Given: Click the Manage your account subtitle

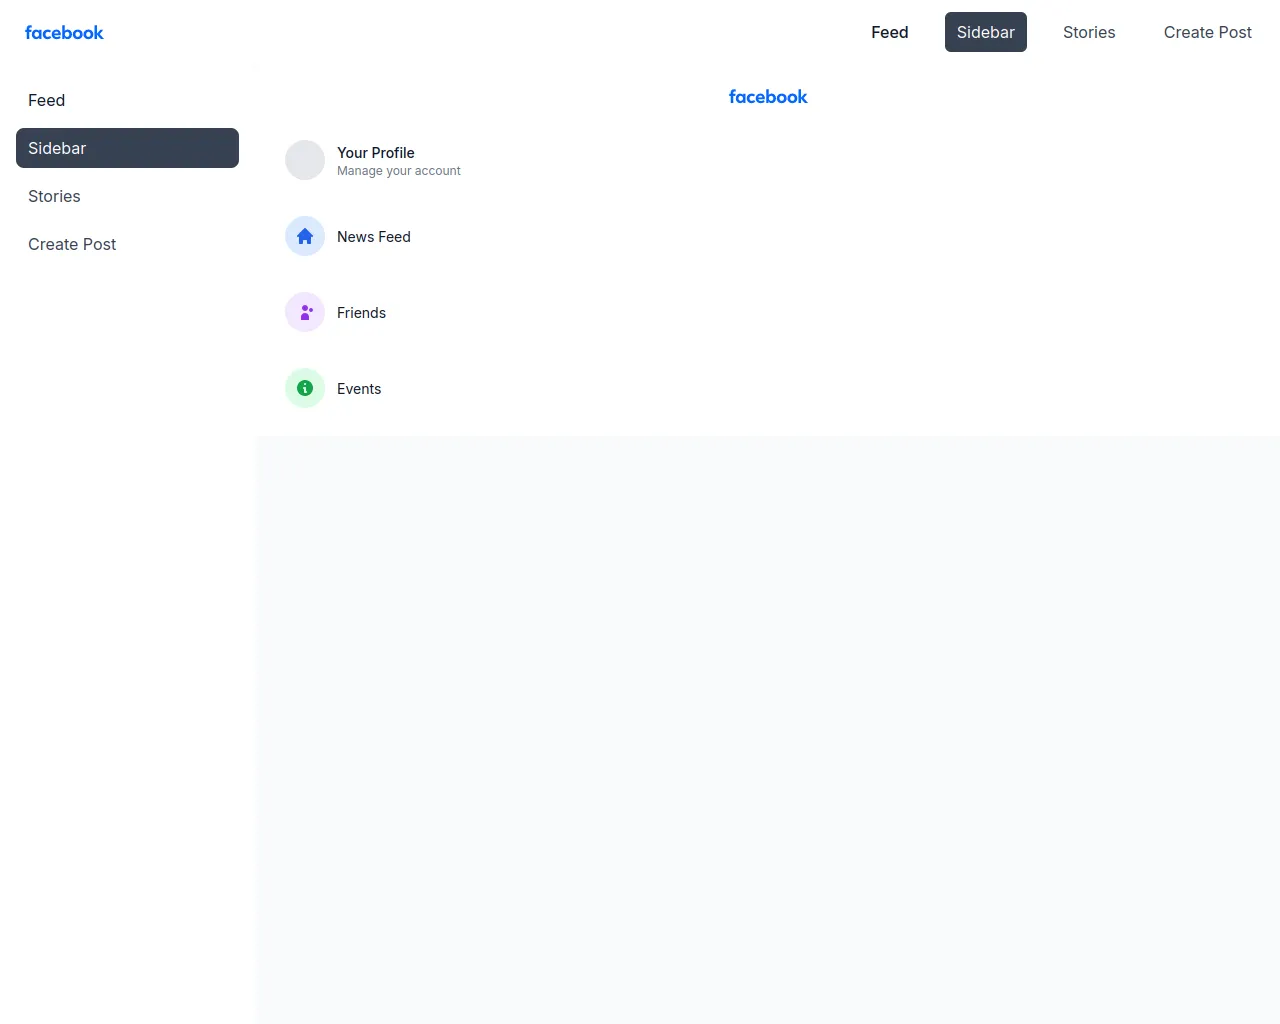Looking at the screenshot, I should point(398,171).
